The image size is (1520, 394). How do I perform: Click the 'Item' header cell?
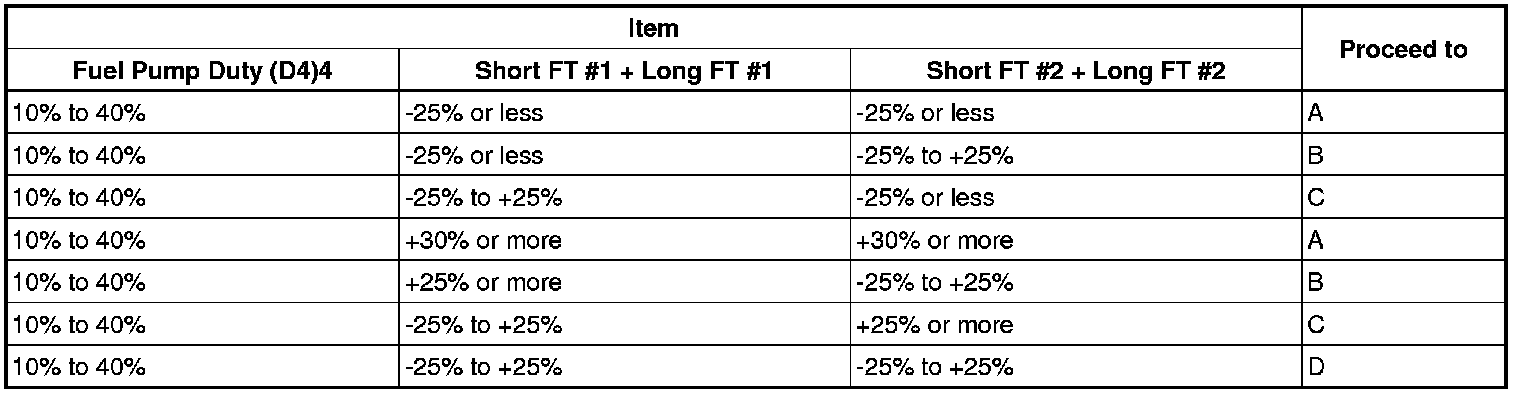click(x=653, y=28)
